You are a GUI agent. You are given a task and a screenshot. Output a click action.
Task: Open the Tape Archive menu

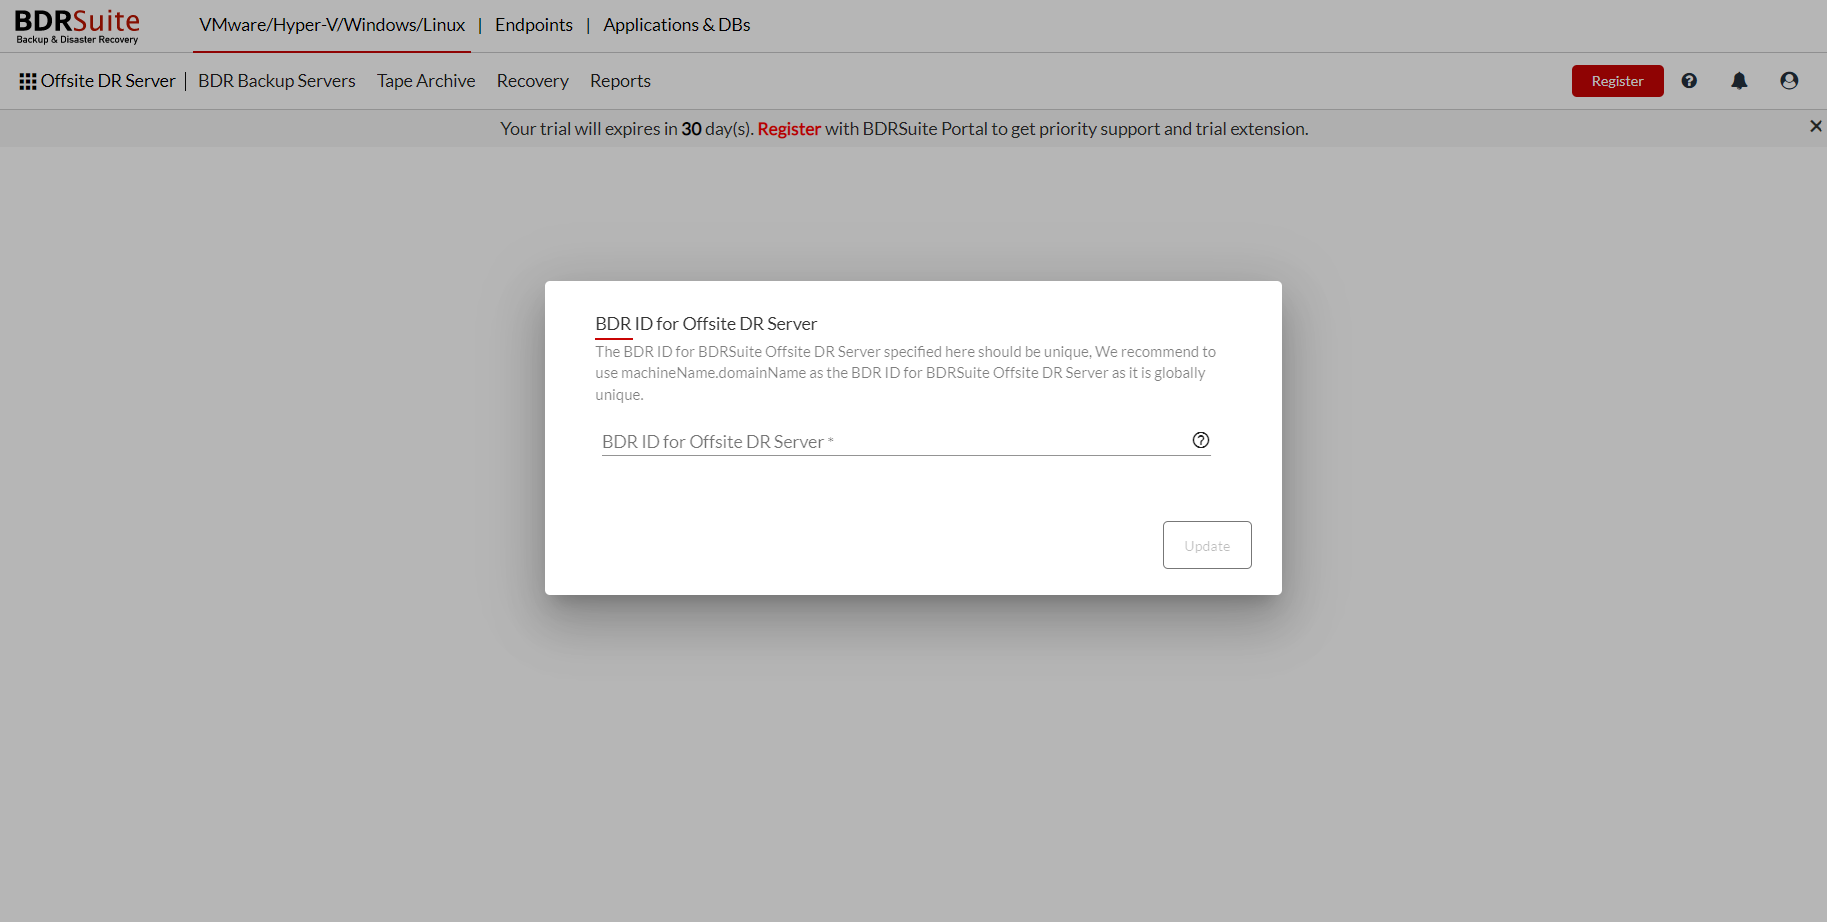pyautogui.click(x=426, y=81)
